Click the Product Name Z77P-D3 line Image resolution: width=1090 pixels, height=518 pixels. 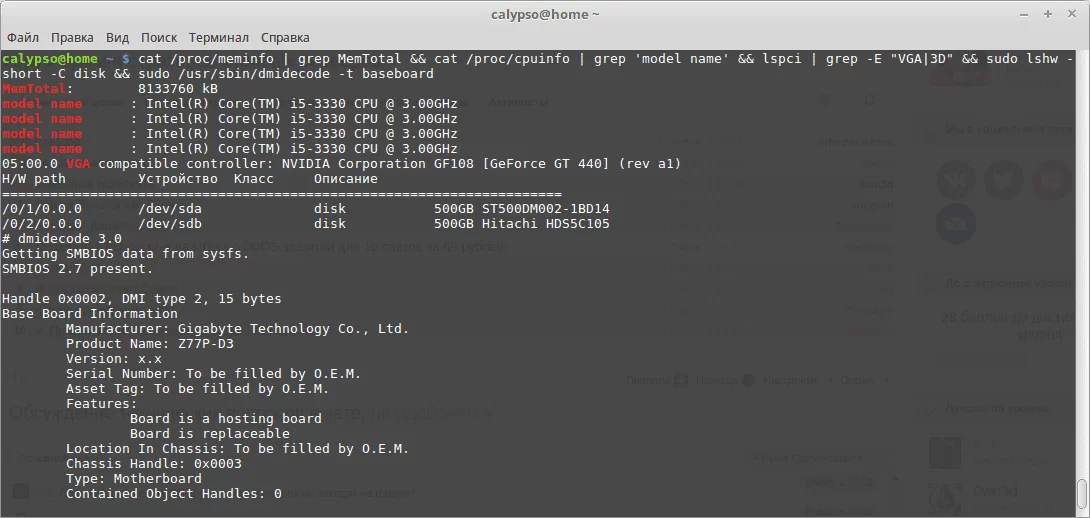(149, 343)
